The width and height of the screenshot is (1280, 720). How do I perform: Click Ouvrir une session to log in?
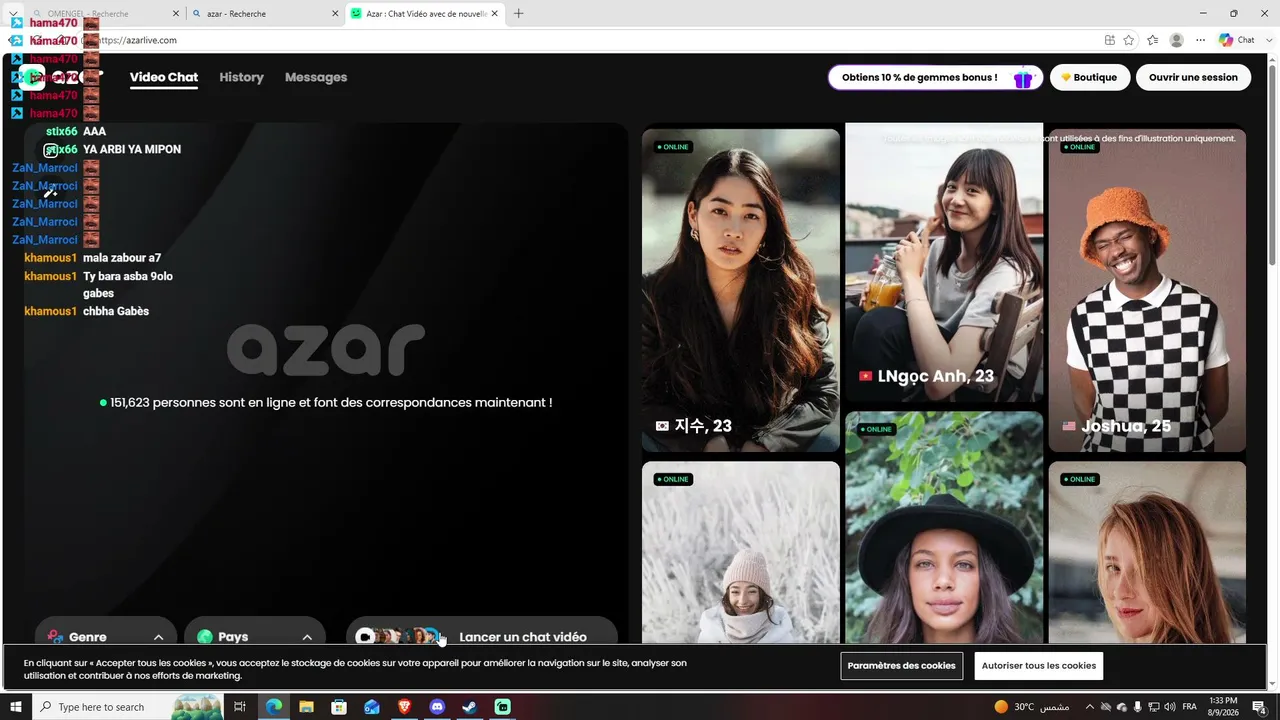click(1193, 78)
